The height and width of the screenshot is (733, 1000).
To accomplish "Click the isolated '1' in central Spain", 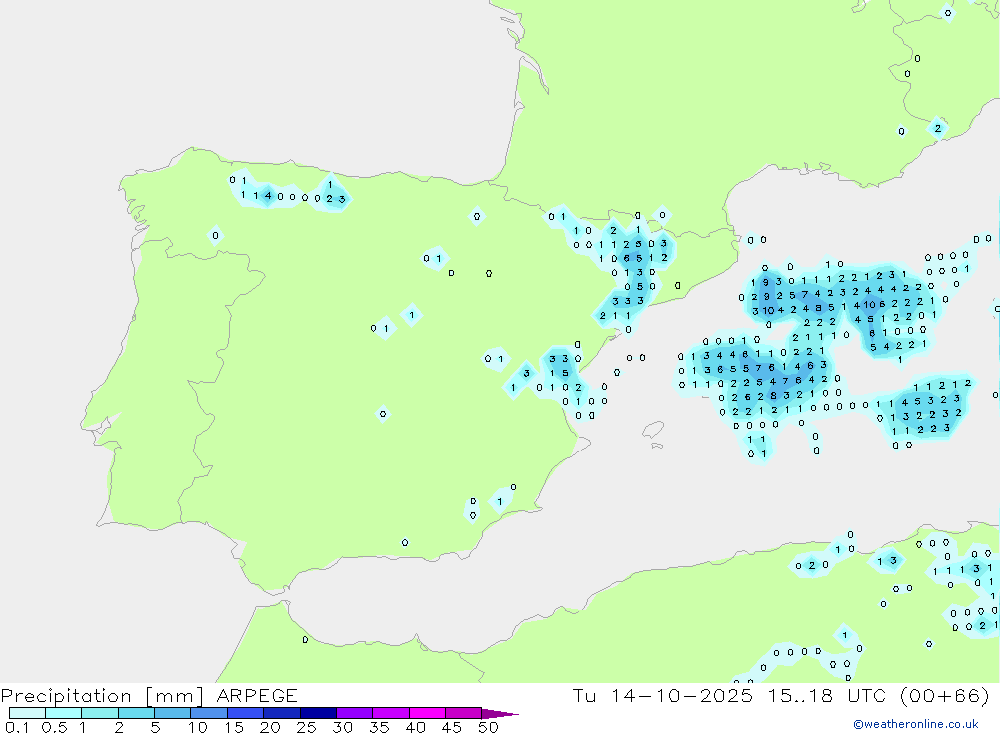I will click(x=412, y=315).
